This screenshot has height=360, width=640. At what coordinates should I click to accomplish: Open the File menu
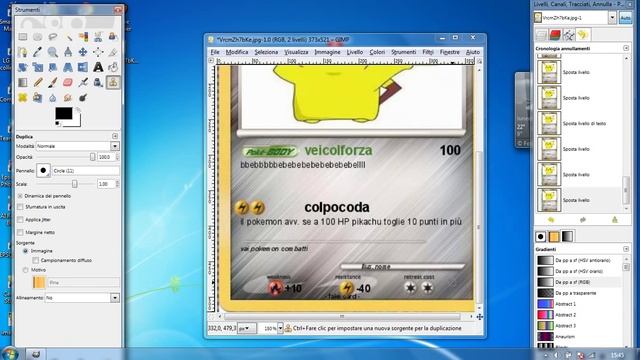pyautogui.click(x=215, y=52)
